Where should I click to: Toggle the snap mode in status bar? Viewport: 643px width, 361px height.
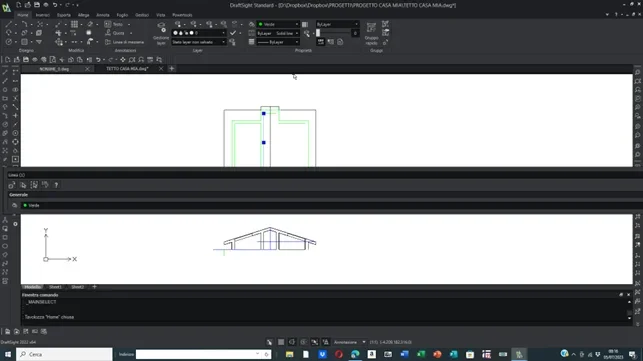pos(269,342)
